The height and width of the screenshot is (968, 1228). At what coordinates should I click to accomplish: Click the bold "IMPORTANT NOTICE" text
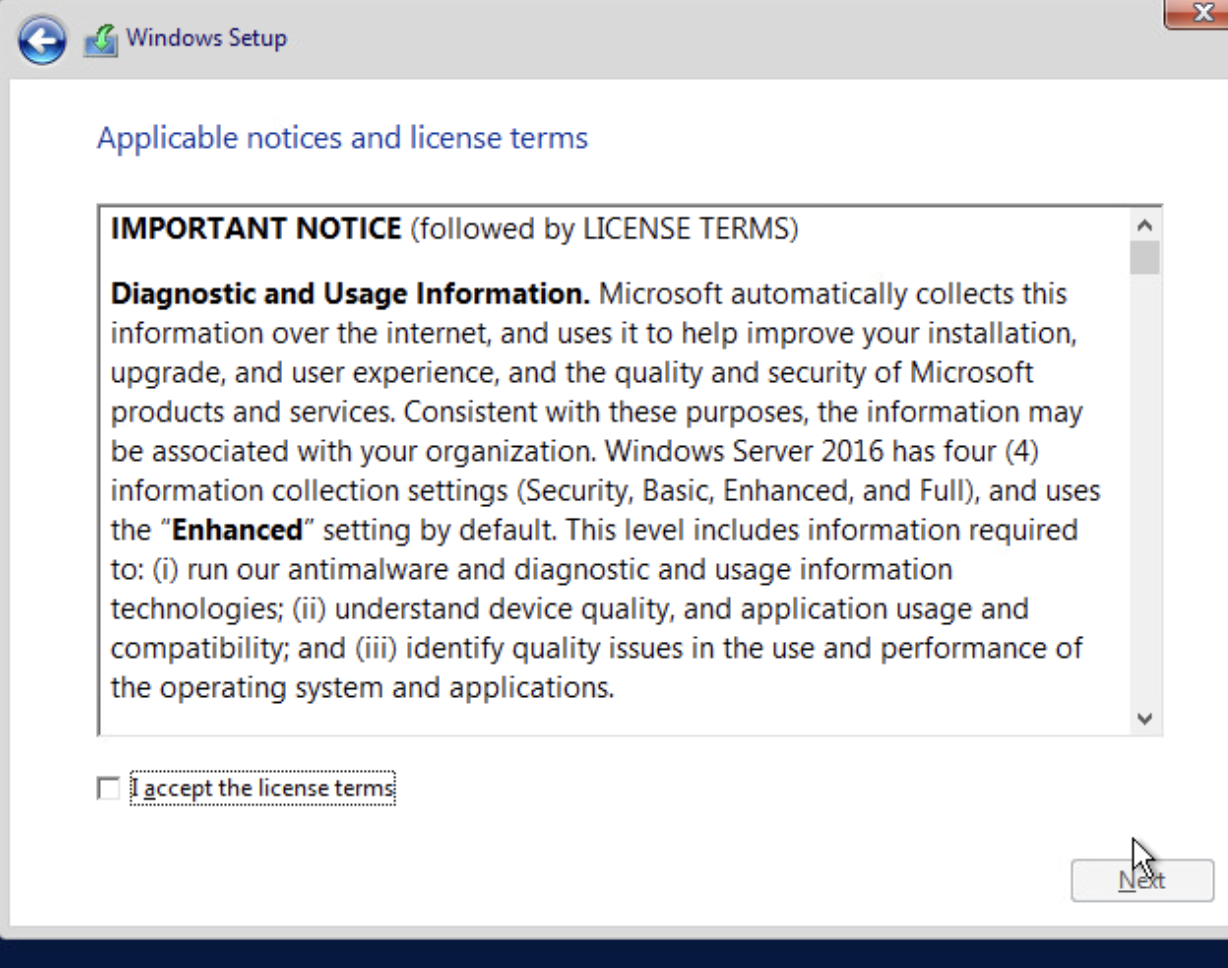coord(255,229)
